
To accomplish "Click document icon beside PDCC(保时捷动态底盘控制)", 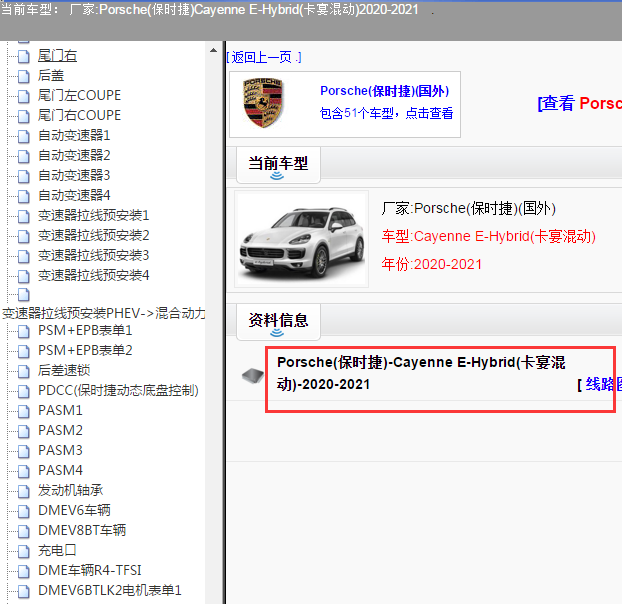I will point(24,391).
